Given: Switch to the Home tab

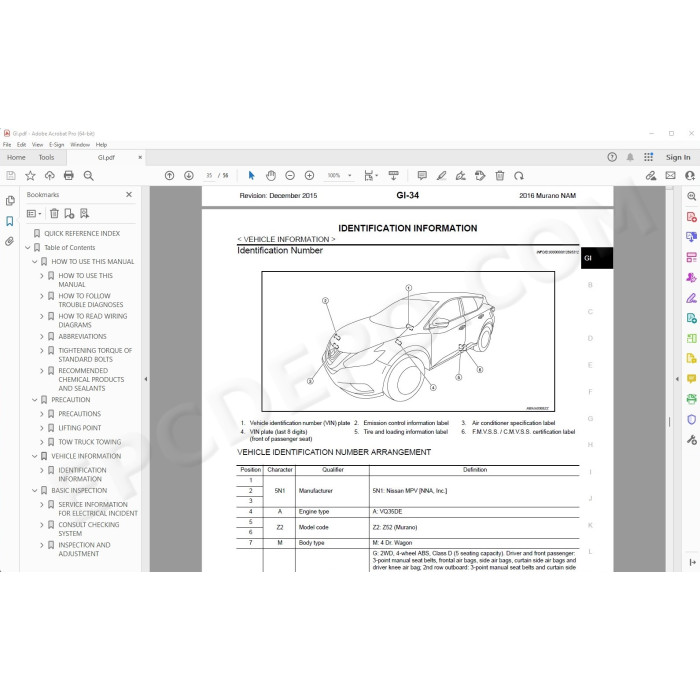Looking at the screenshot, I should click(x=16, y=157).
